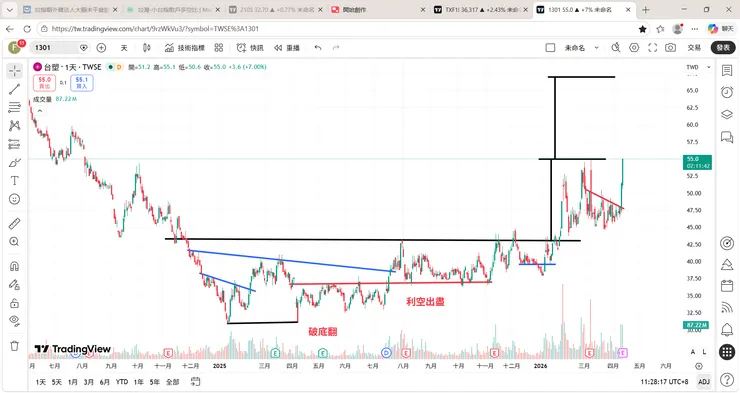Take a chart snapshot with camera icon
This screenshot has width=740, height=393.
point(671,48)
